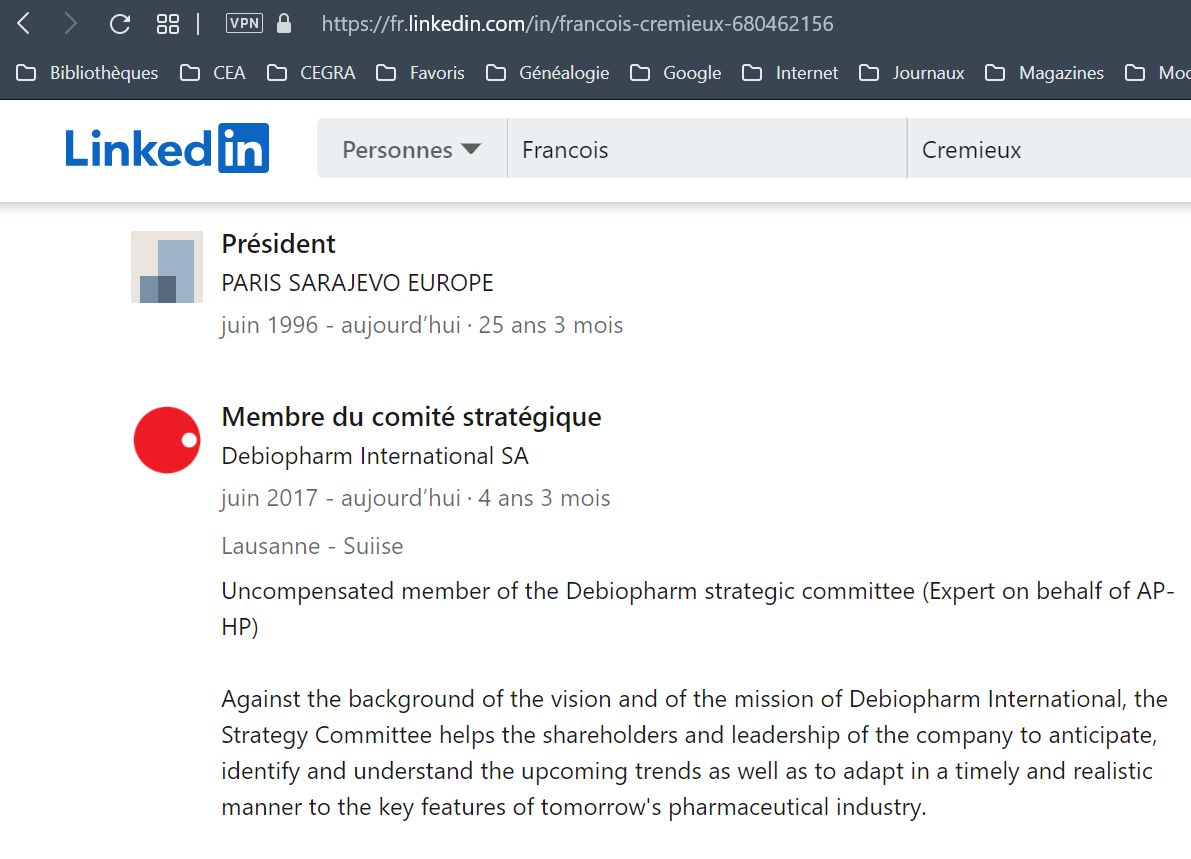Click the browser forward arrow
Image resolution: width=1191 pixels, height=859 pixels.
(71, 24)
